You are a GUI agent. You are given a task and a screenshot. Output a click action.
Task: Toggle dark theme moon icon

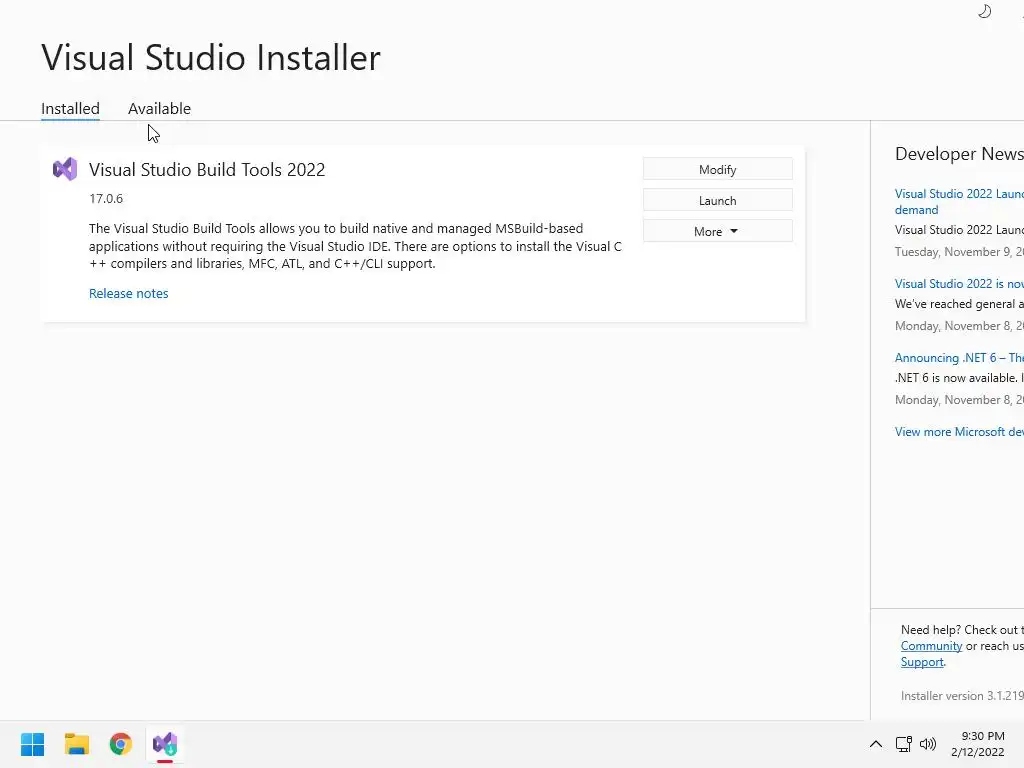(984, 11)
